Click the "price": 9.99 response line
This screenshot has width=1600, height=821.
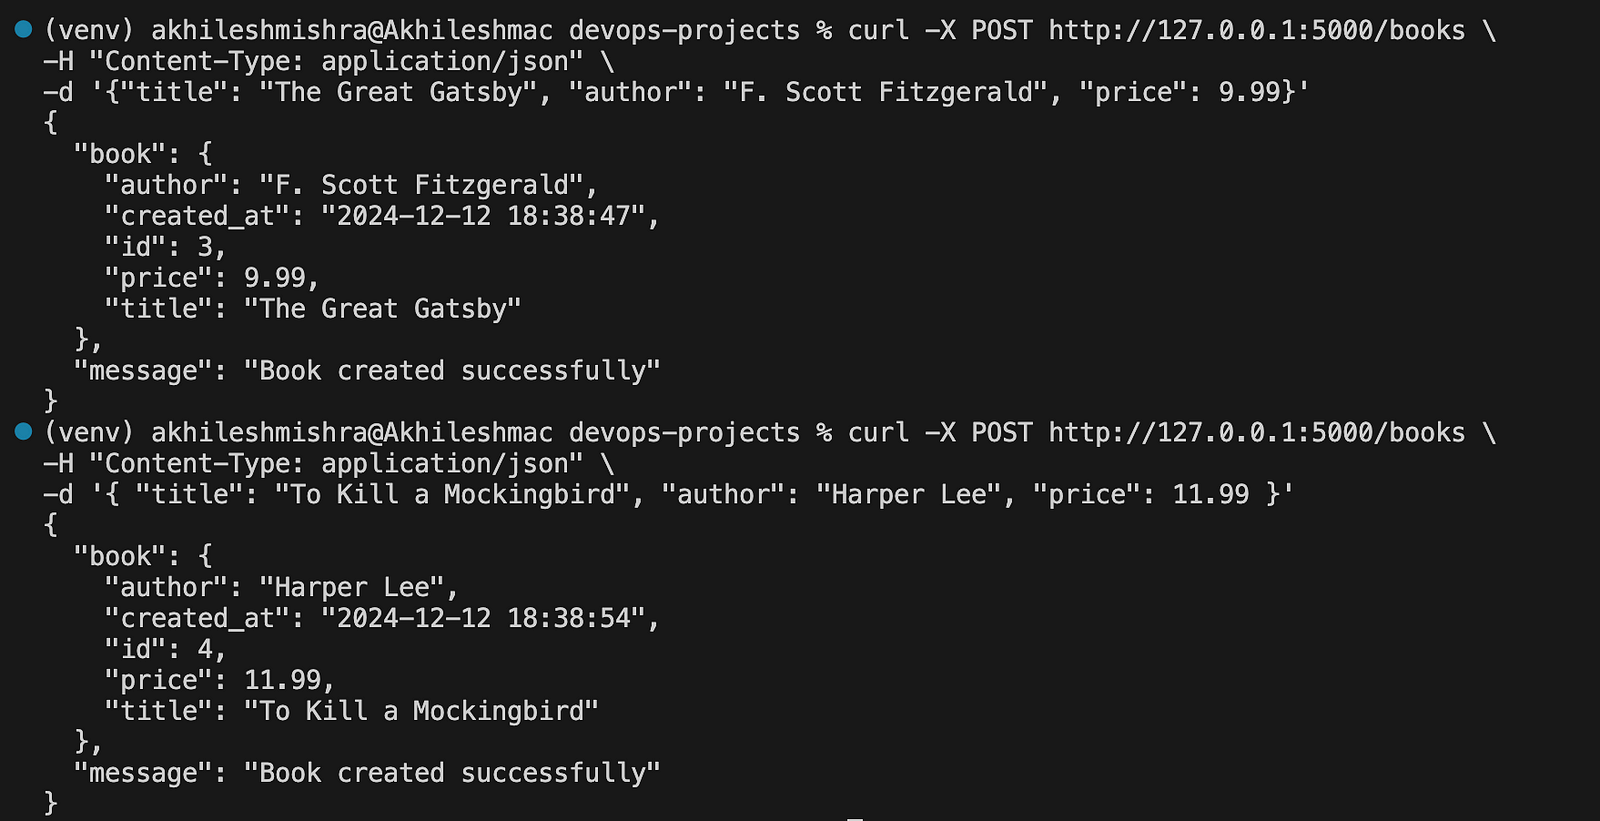click(212, 278)
